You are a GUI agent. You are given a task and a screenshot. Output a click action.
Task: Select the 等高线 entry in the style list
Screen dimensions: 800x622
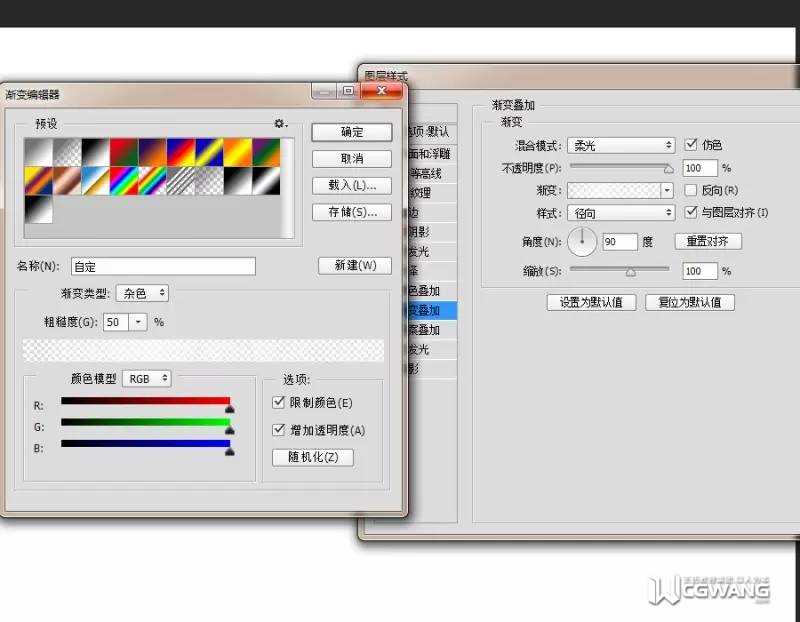pos(432,173)
